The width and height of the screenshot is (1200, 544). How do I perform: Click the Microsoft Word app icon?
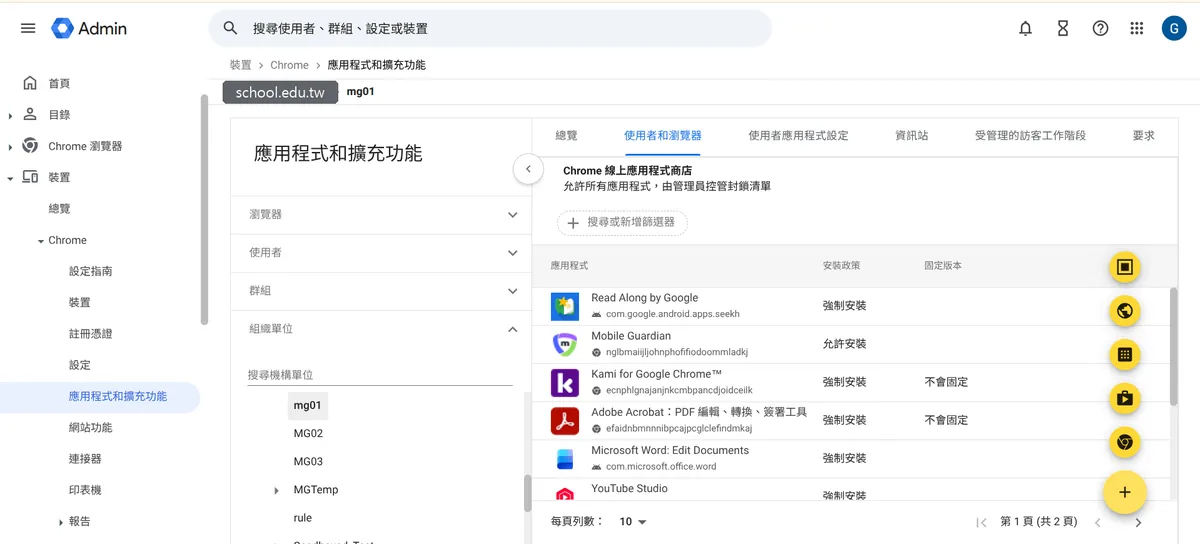(565, 458)
